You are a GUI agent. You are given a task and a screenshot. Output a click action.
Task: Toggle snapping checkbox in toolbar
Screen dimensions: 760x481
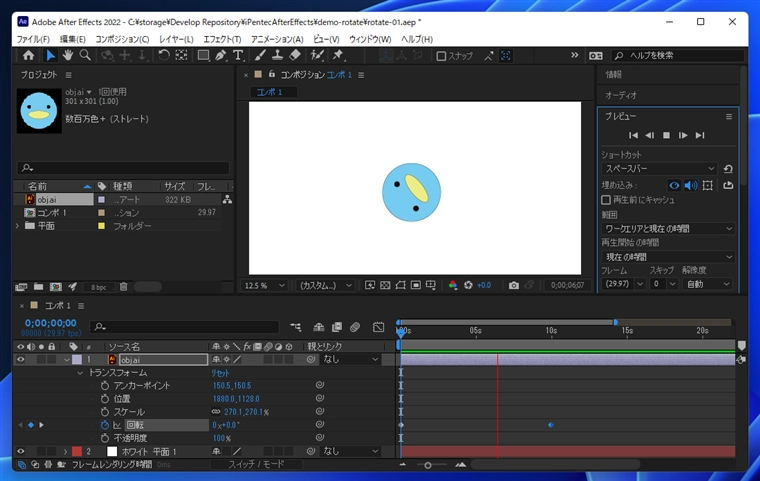coord(441,56)
